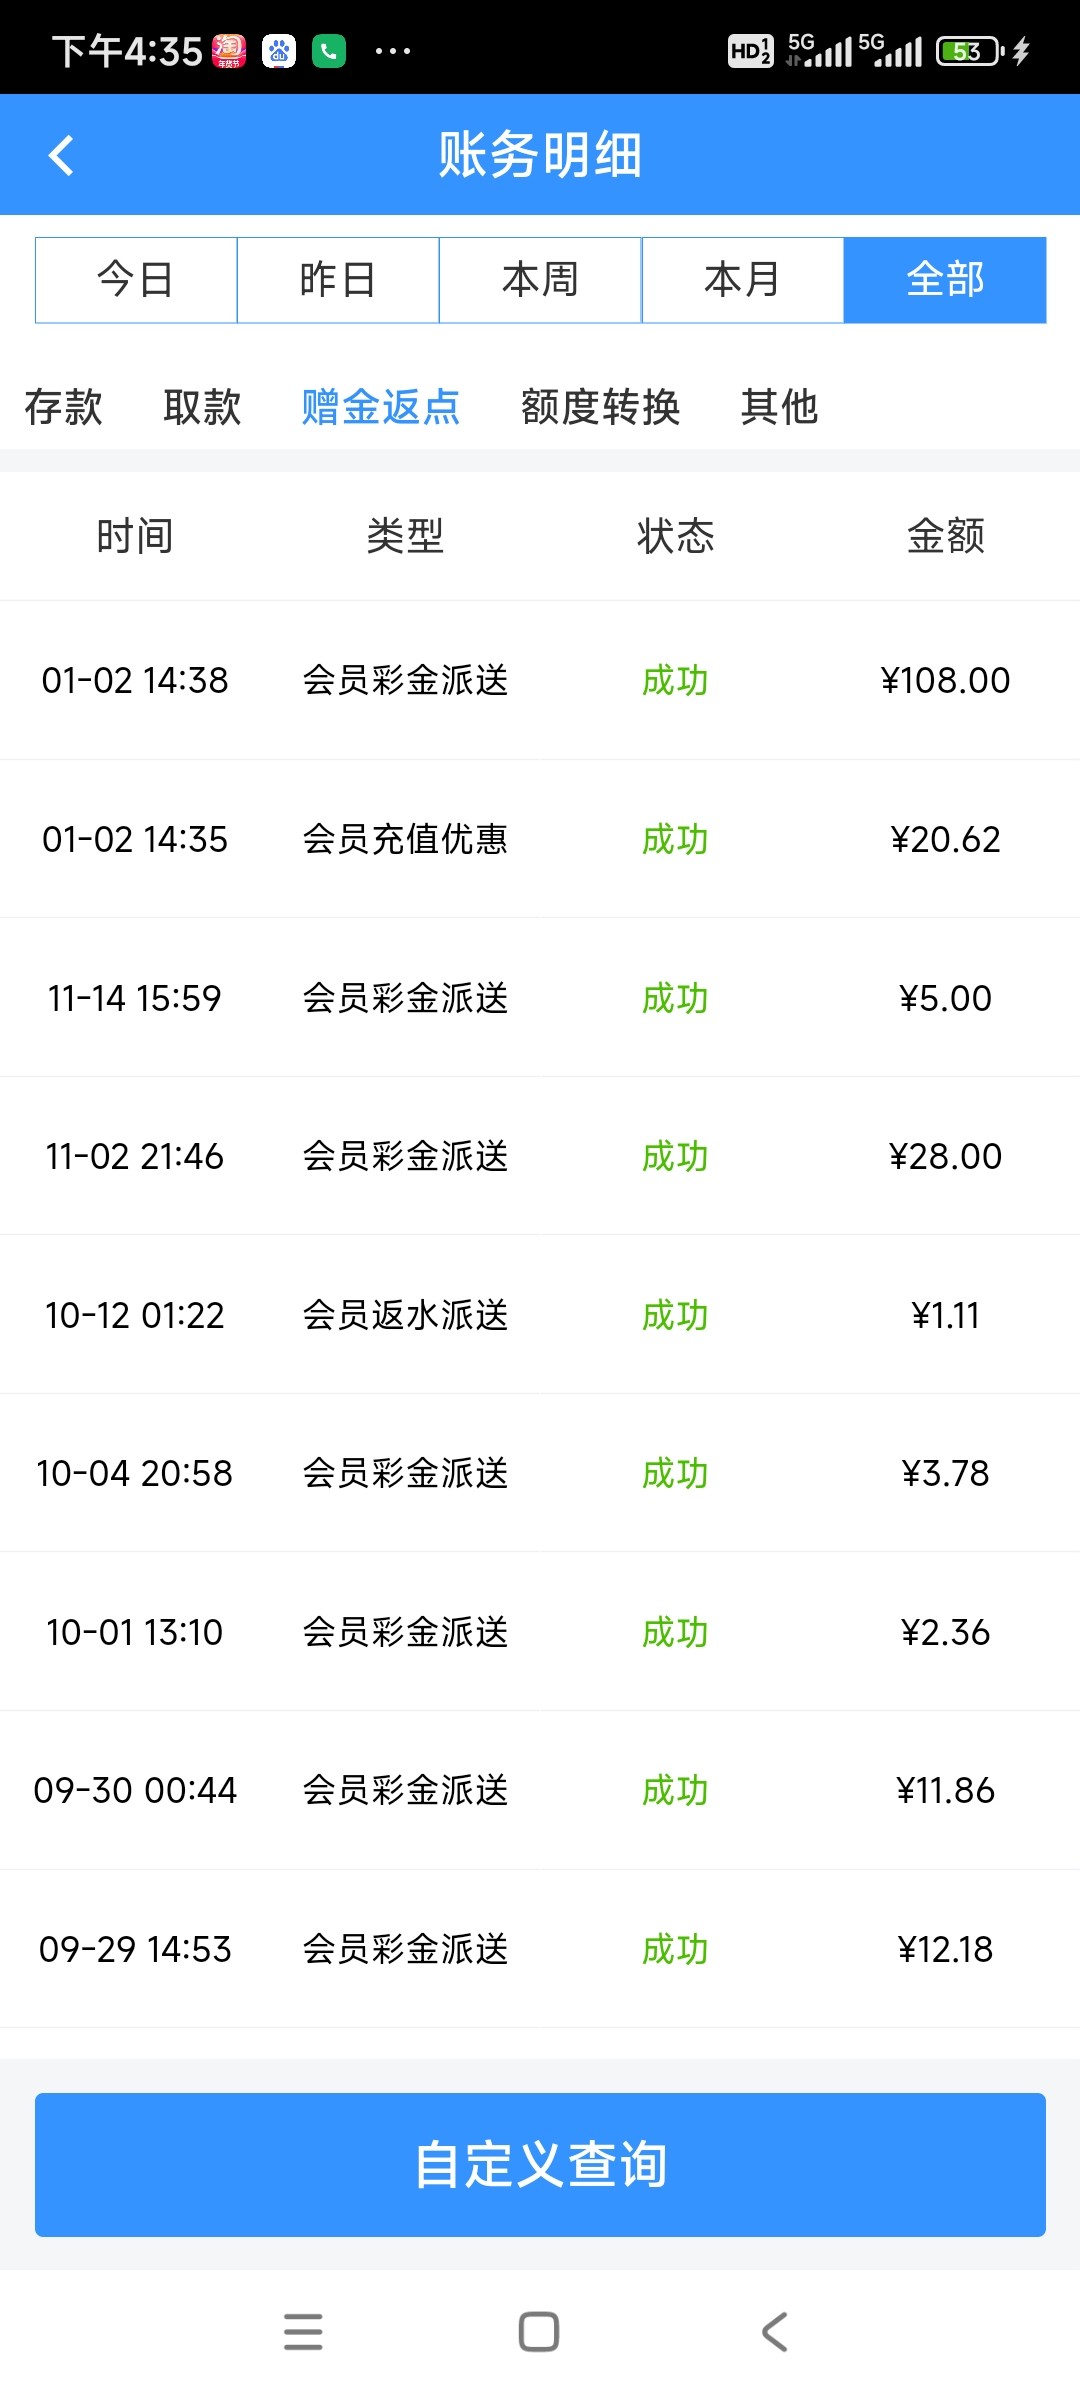The height and width of the screenshot is (2400, 1080).
Task: Select the 今日 date filter
Action: click(x=136, y=280)
